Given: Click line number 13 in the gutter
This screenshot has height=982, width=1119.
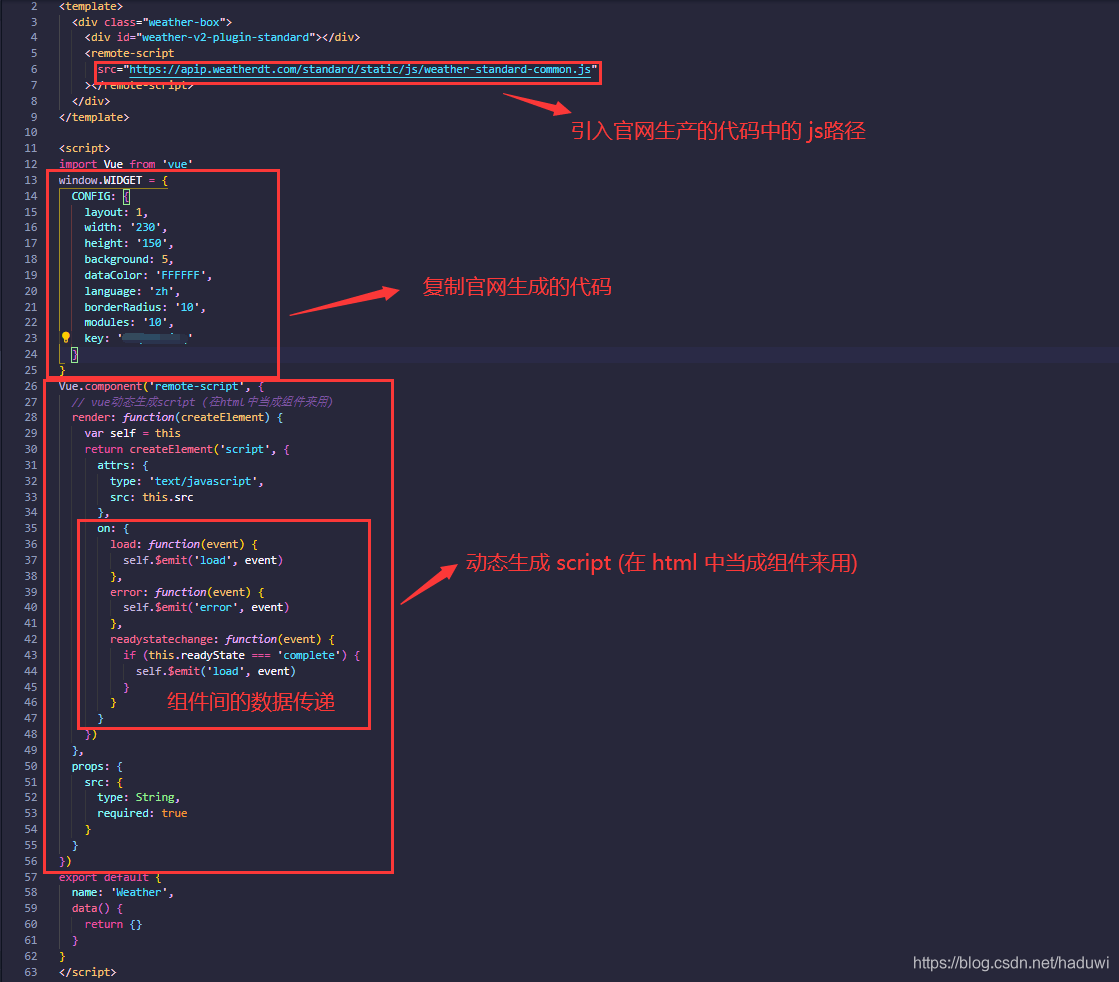Looking at the screenshot, I should point(31,180).
